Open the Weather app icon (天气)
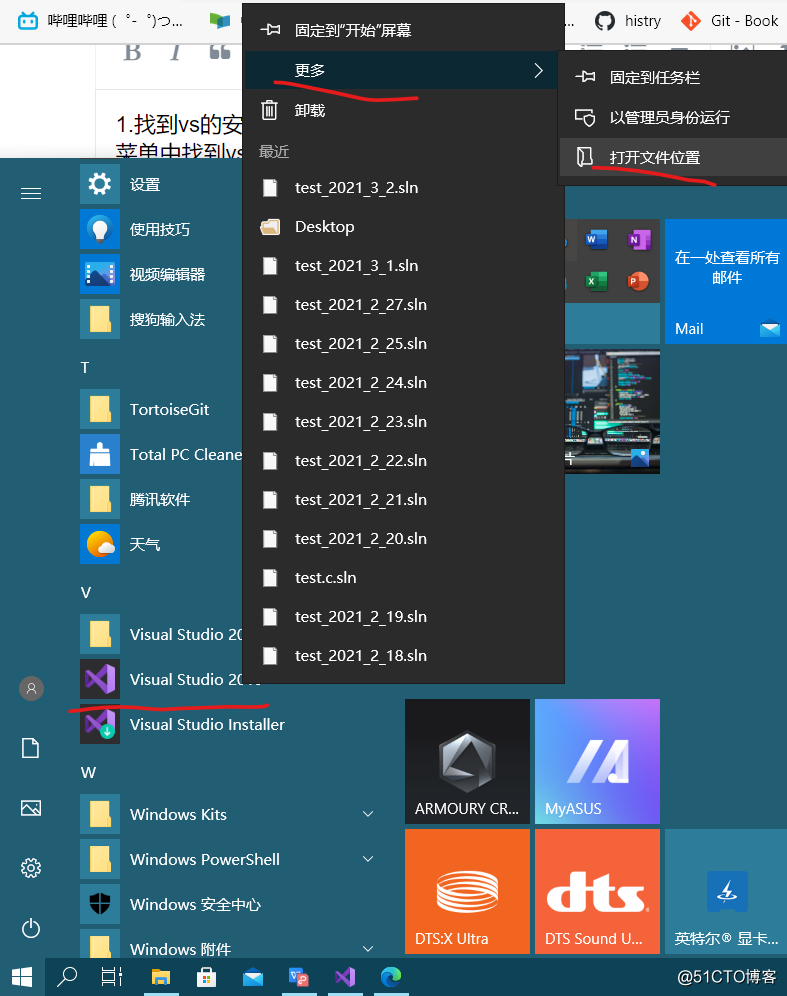The height and width of the screenshot is (996, 787). click(100, 544)
